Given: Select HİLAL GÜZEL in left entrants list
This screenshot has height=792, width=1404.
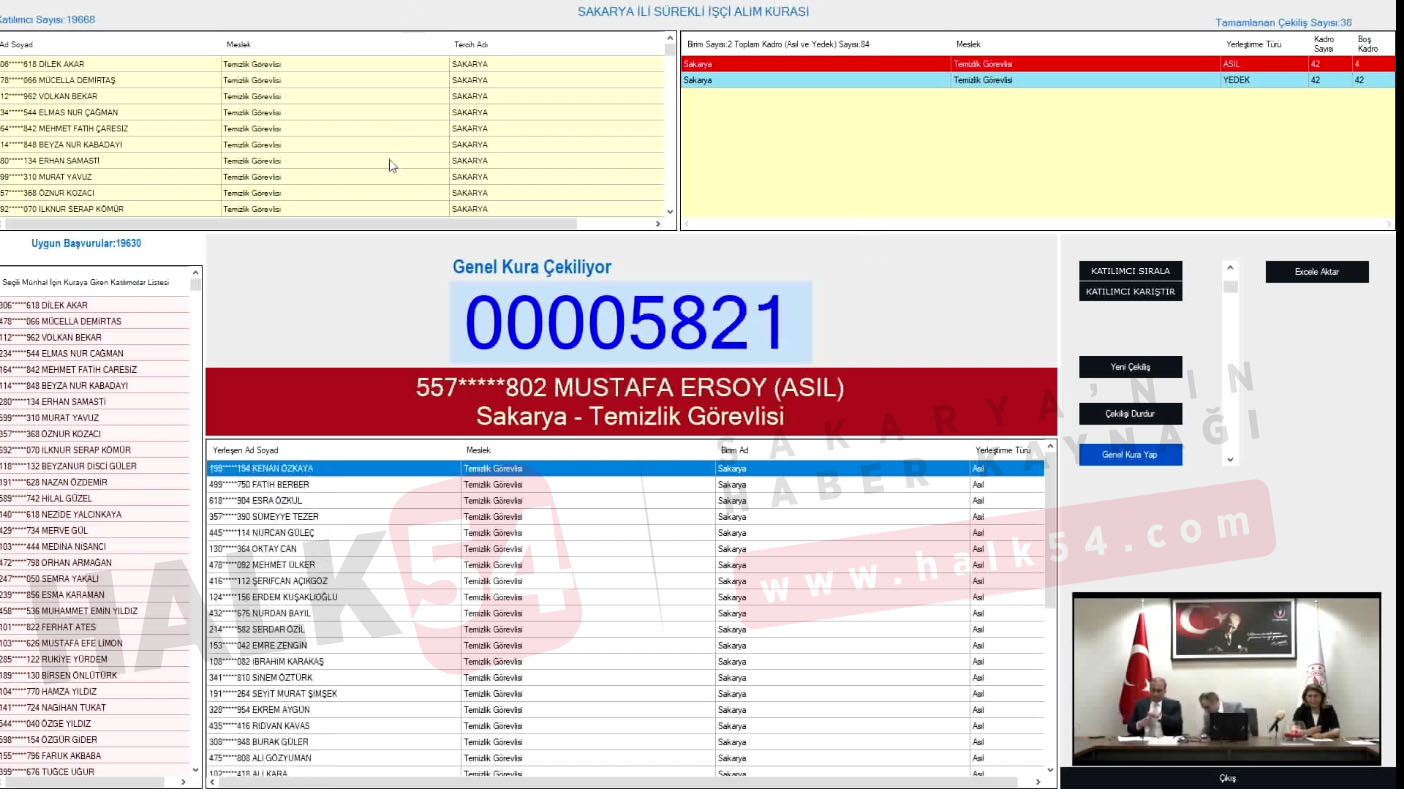Looking at the screenshot, I should (x=95, y=498).
